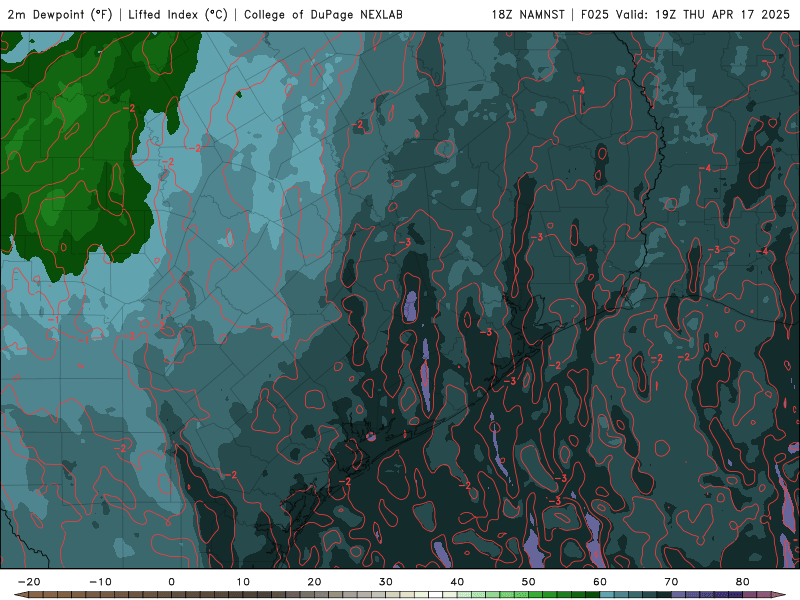
Task: Click the 80 value on the color scale
Action: 743,582
